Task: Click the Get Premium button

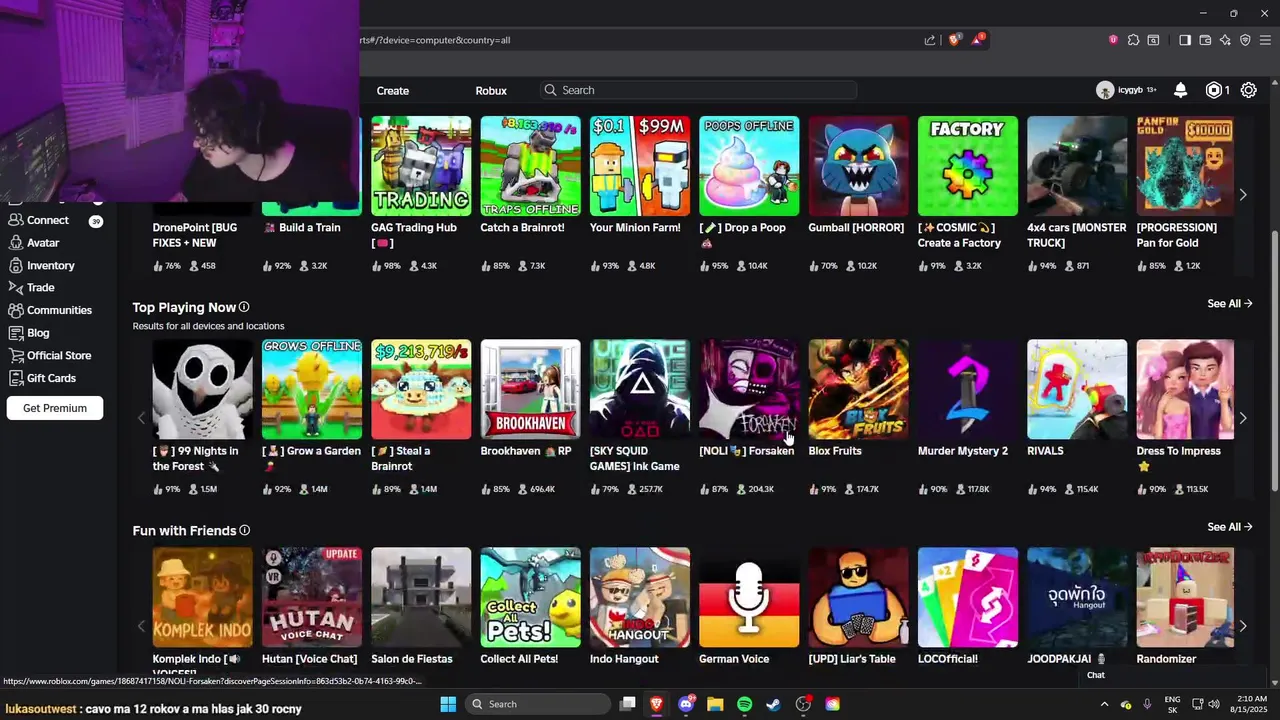Action: coord(55,408)
